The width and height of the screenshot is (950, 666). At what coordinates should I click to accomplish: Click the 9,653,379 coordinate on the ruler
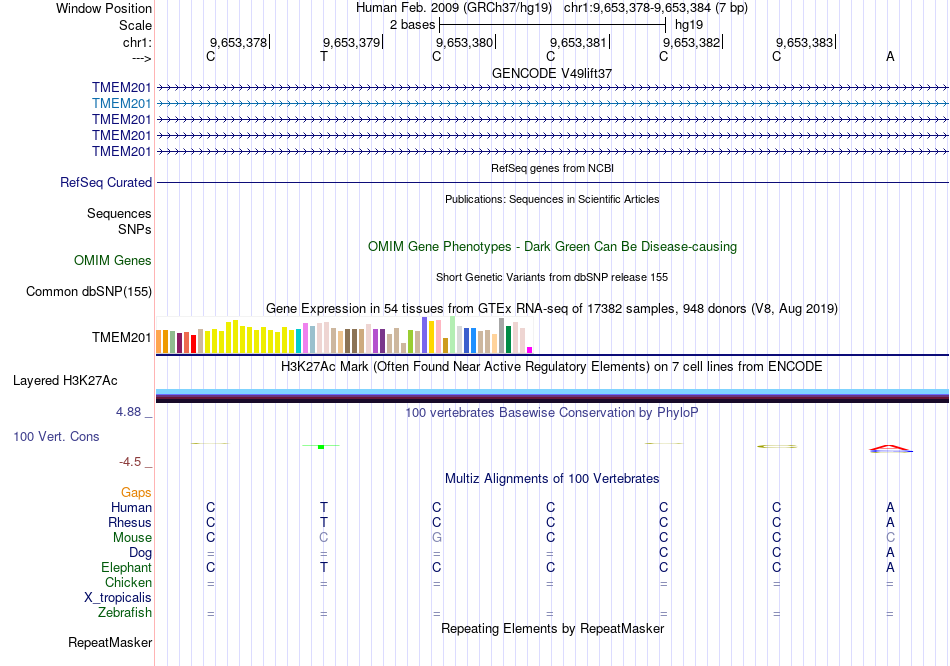(x=351, y=42)
